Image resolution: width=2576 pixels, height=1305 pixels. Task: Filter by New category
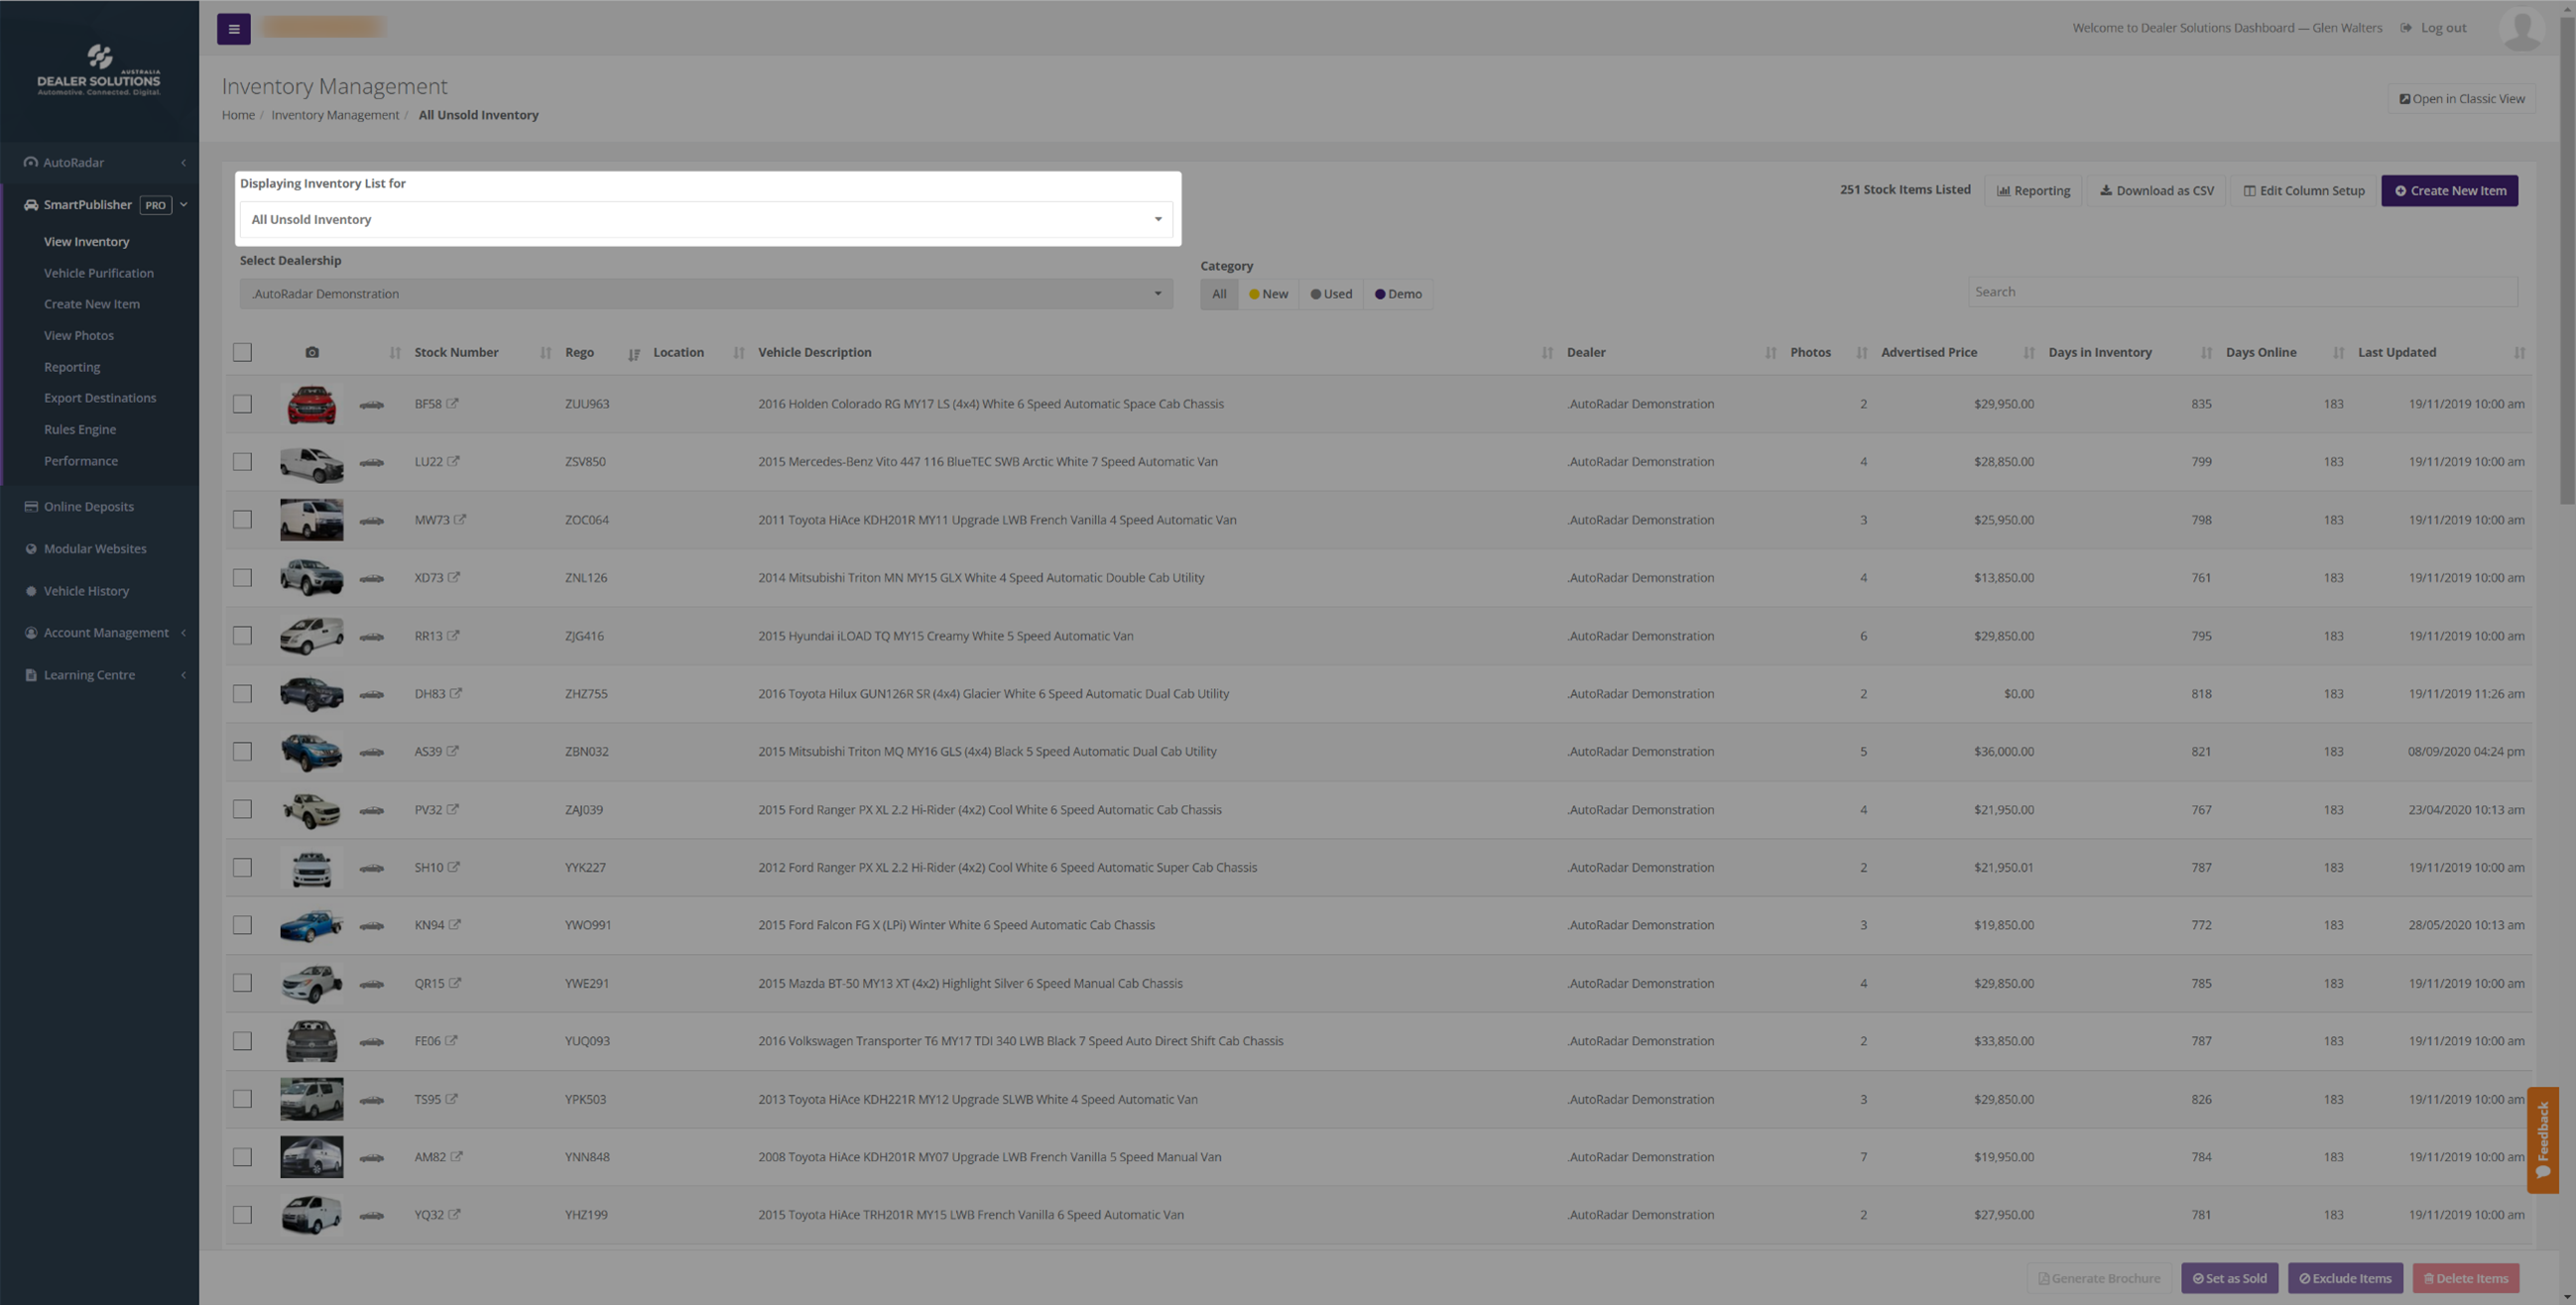pyautogui.click(x=1268, y=294)
